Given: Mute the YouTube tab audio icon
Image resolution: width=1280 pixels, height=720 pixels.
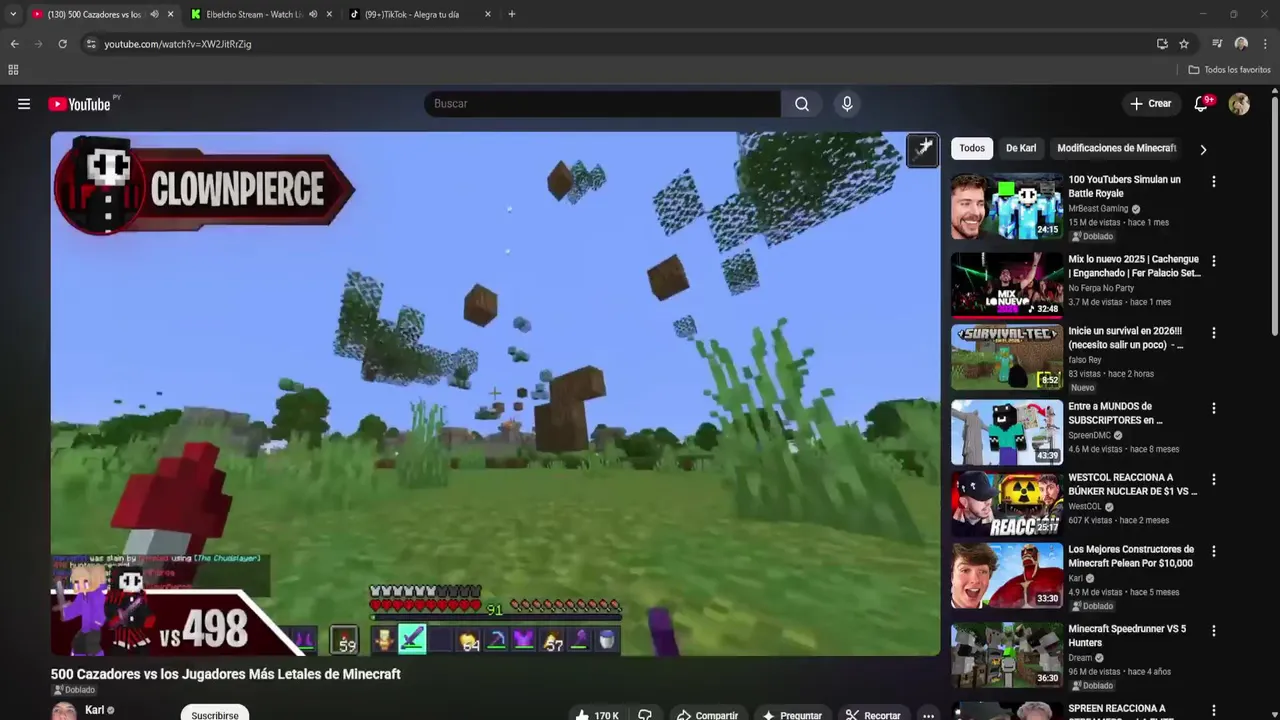Looking at the screenshot, I should click(154, 14).
